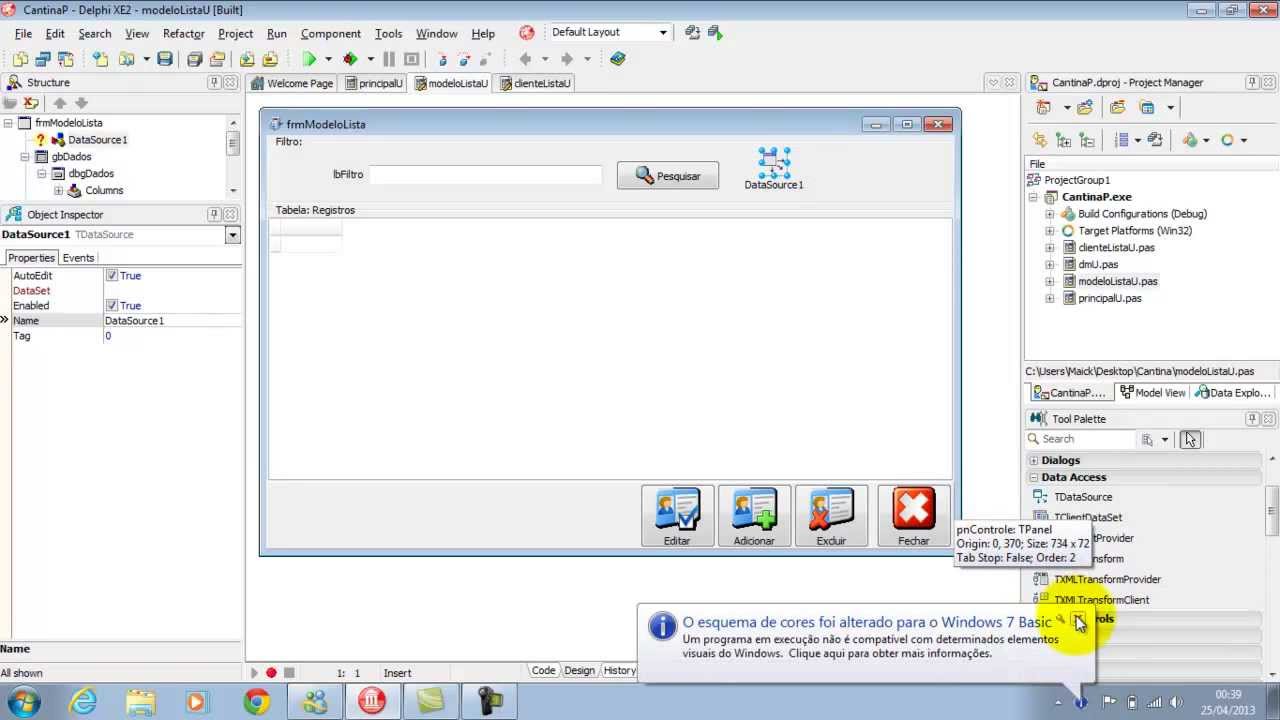Open the Project menu
Screen dimensions: 1280x720
[x=235, y=33]
